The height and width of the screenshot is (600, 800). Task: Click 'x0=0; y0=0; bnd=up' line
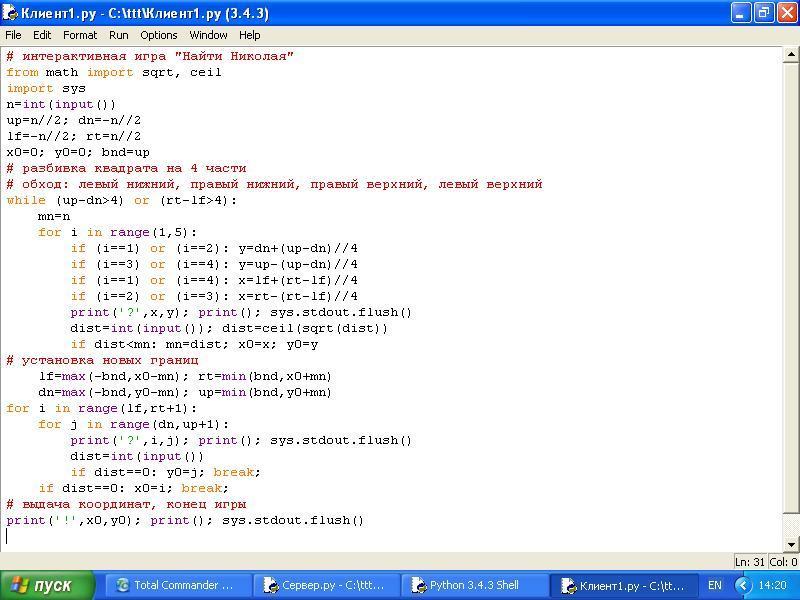pyautogui.click(x=78, y=153)
